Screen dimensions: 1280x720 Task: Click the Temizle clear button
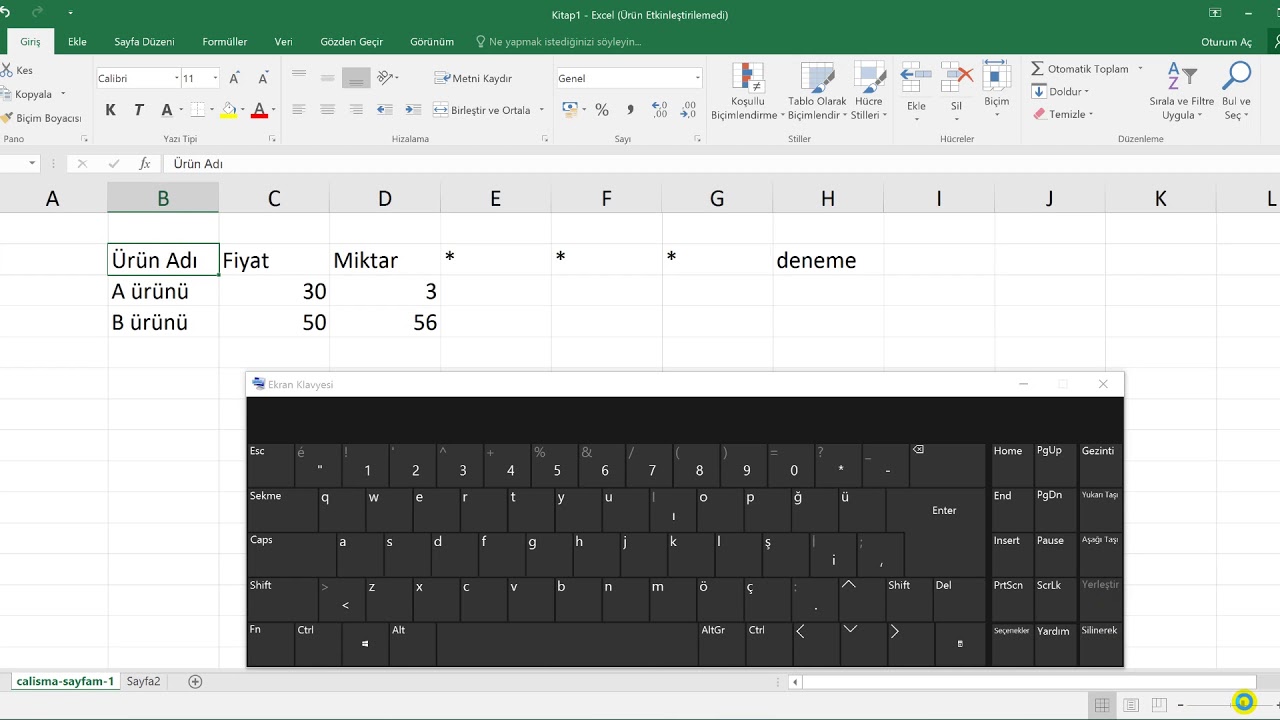pos(1063,114)
